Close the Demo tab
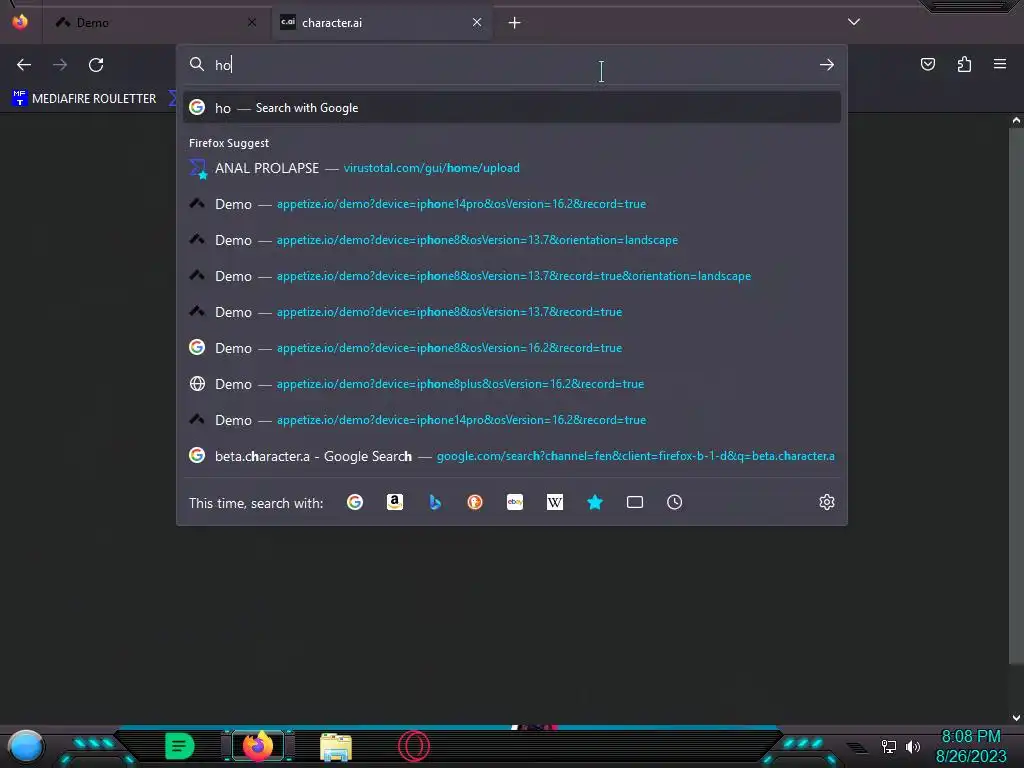Screen dimensions: 1024x768 (252, 22)
